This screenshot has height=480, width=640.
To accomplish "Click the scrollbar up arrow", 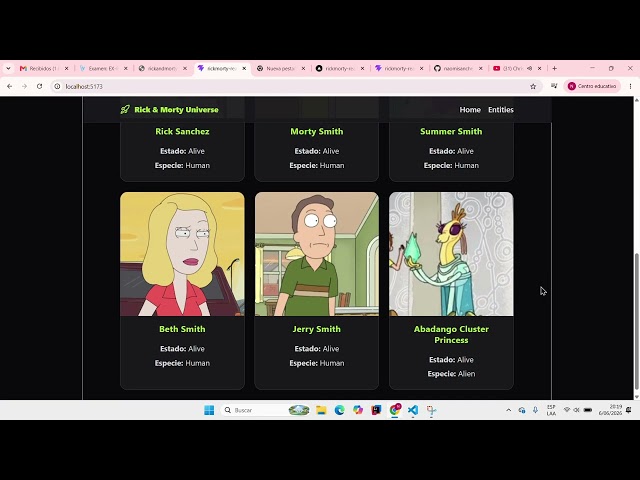I will (636, 100).
